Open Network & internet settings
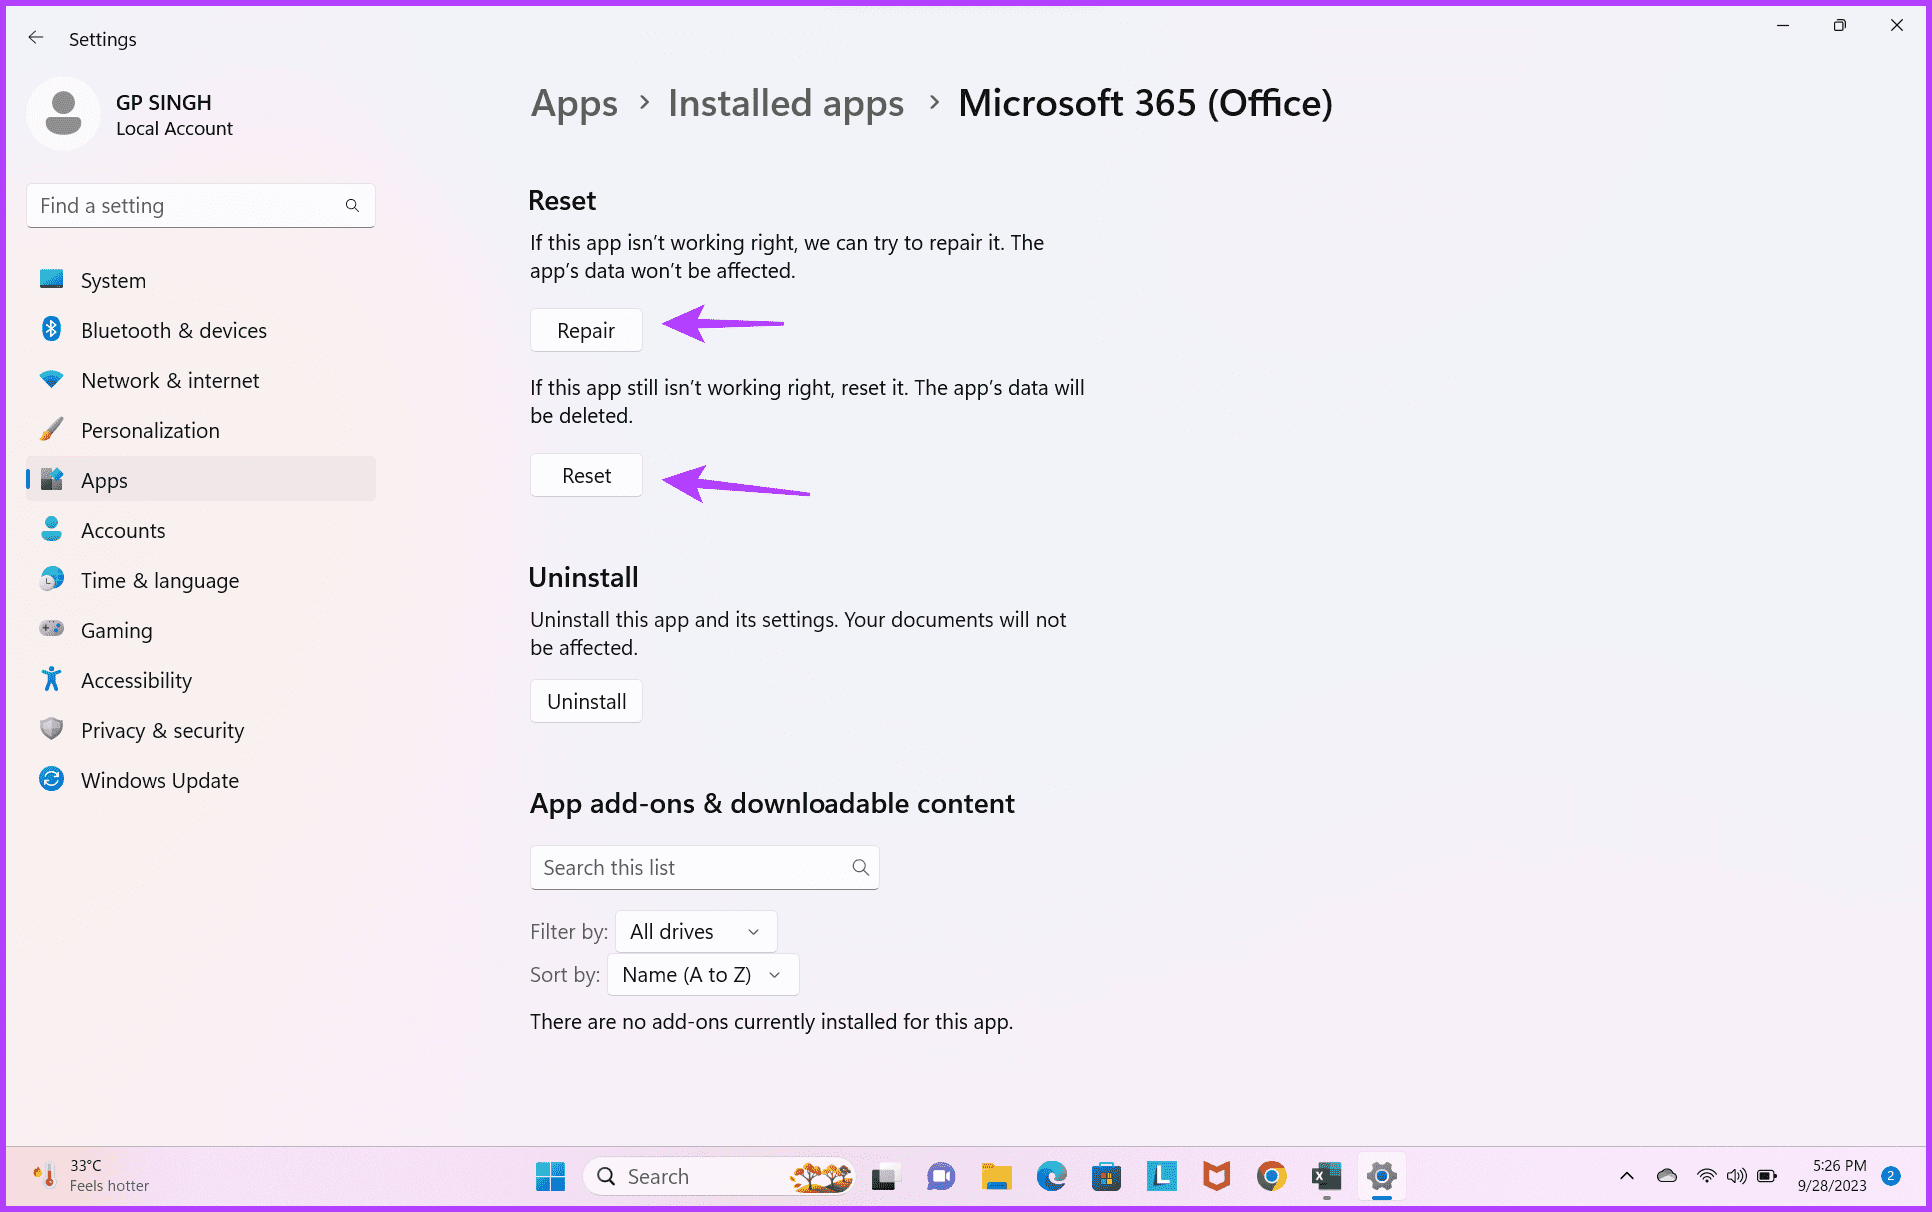The image size is (1932, 1212). click(169, 381)
